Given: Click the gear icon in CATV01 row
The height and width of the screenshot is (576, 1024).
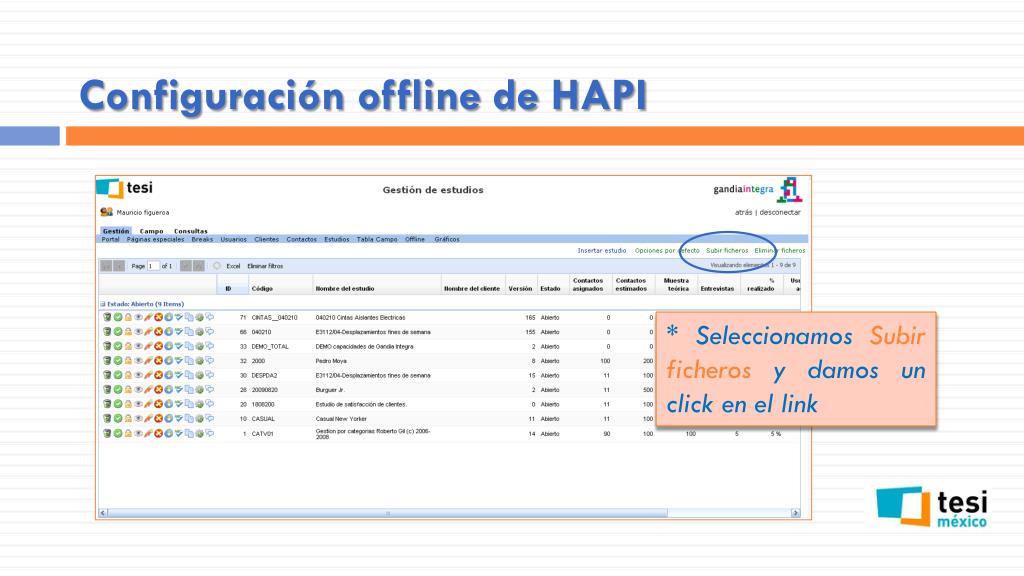Looking at the screenshot, I should [199, 433].
